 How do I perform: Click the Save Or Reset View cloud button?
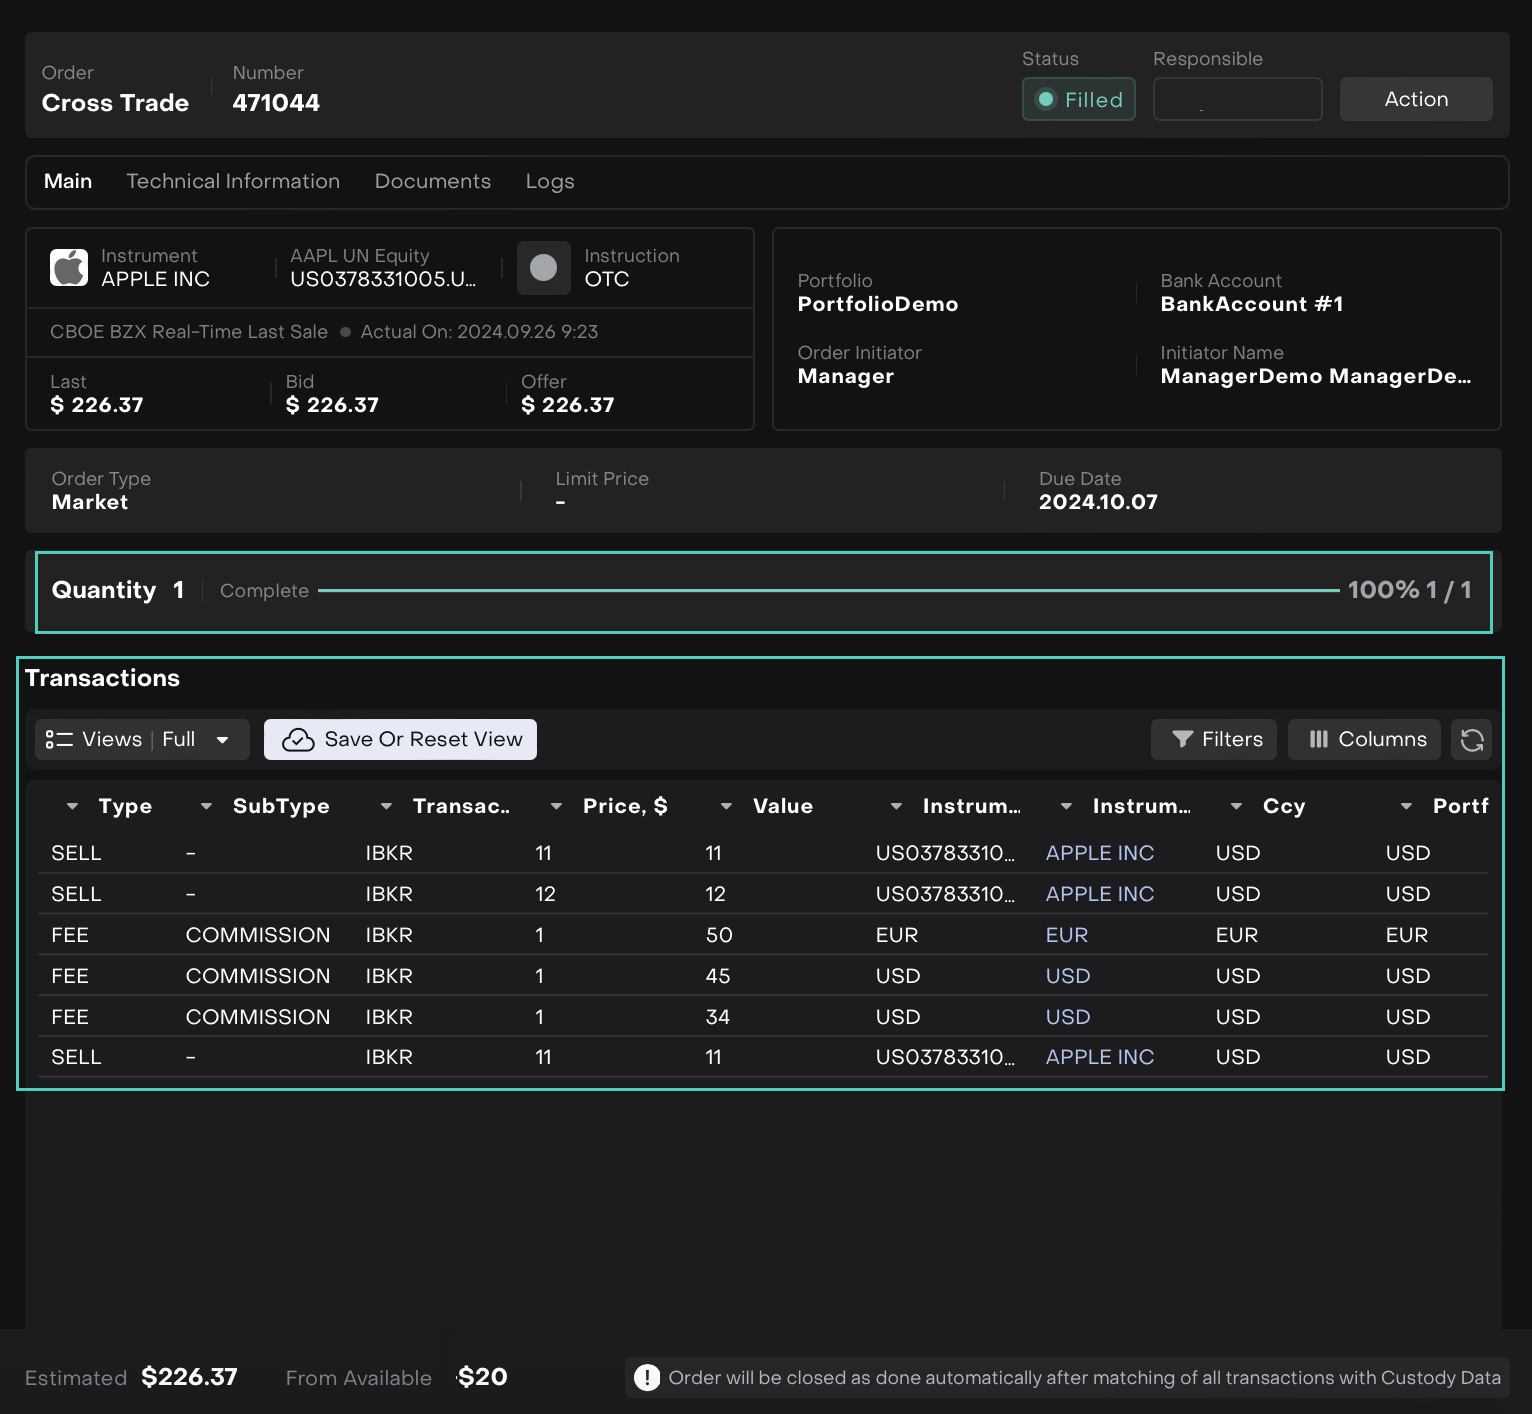pyautogui.click(x=400, y=740)
